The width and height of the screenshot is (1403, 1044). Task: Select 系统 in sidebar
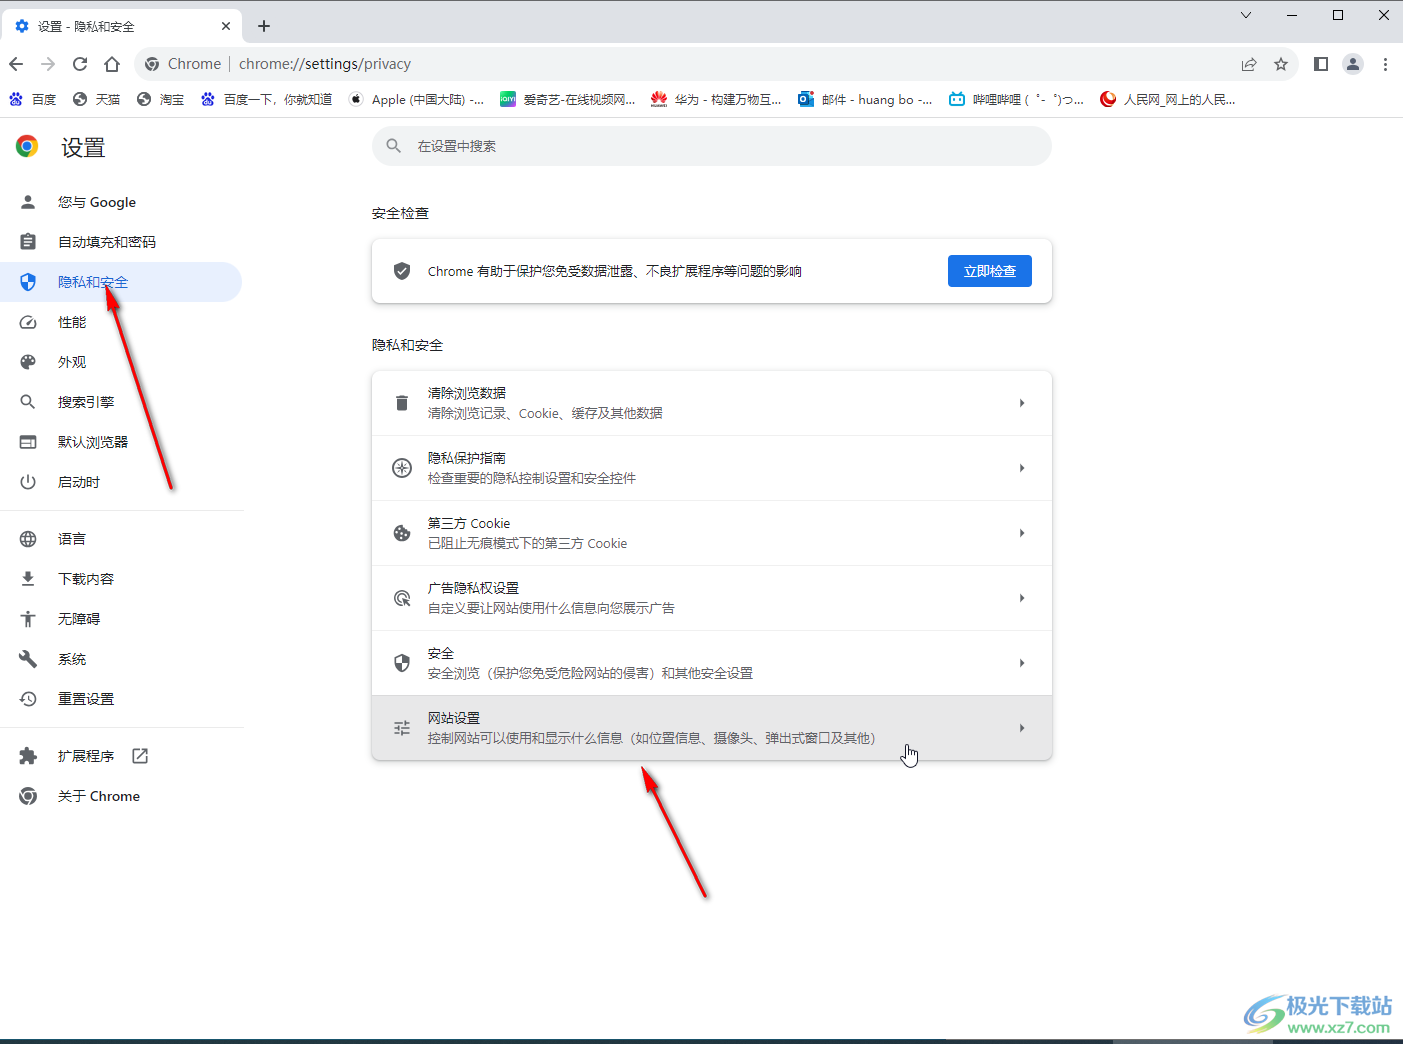[121, 659]
